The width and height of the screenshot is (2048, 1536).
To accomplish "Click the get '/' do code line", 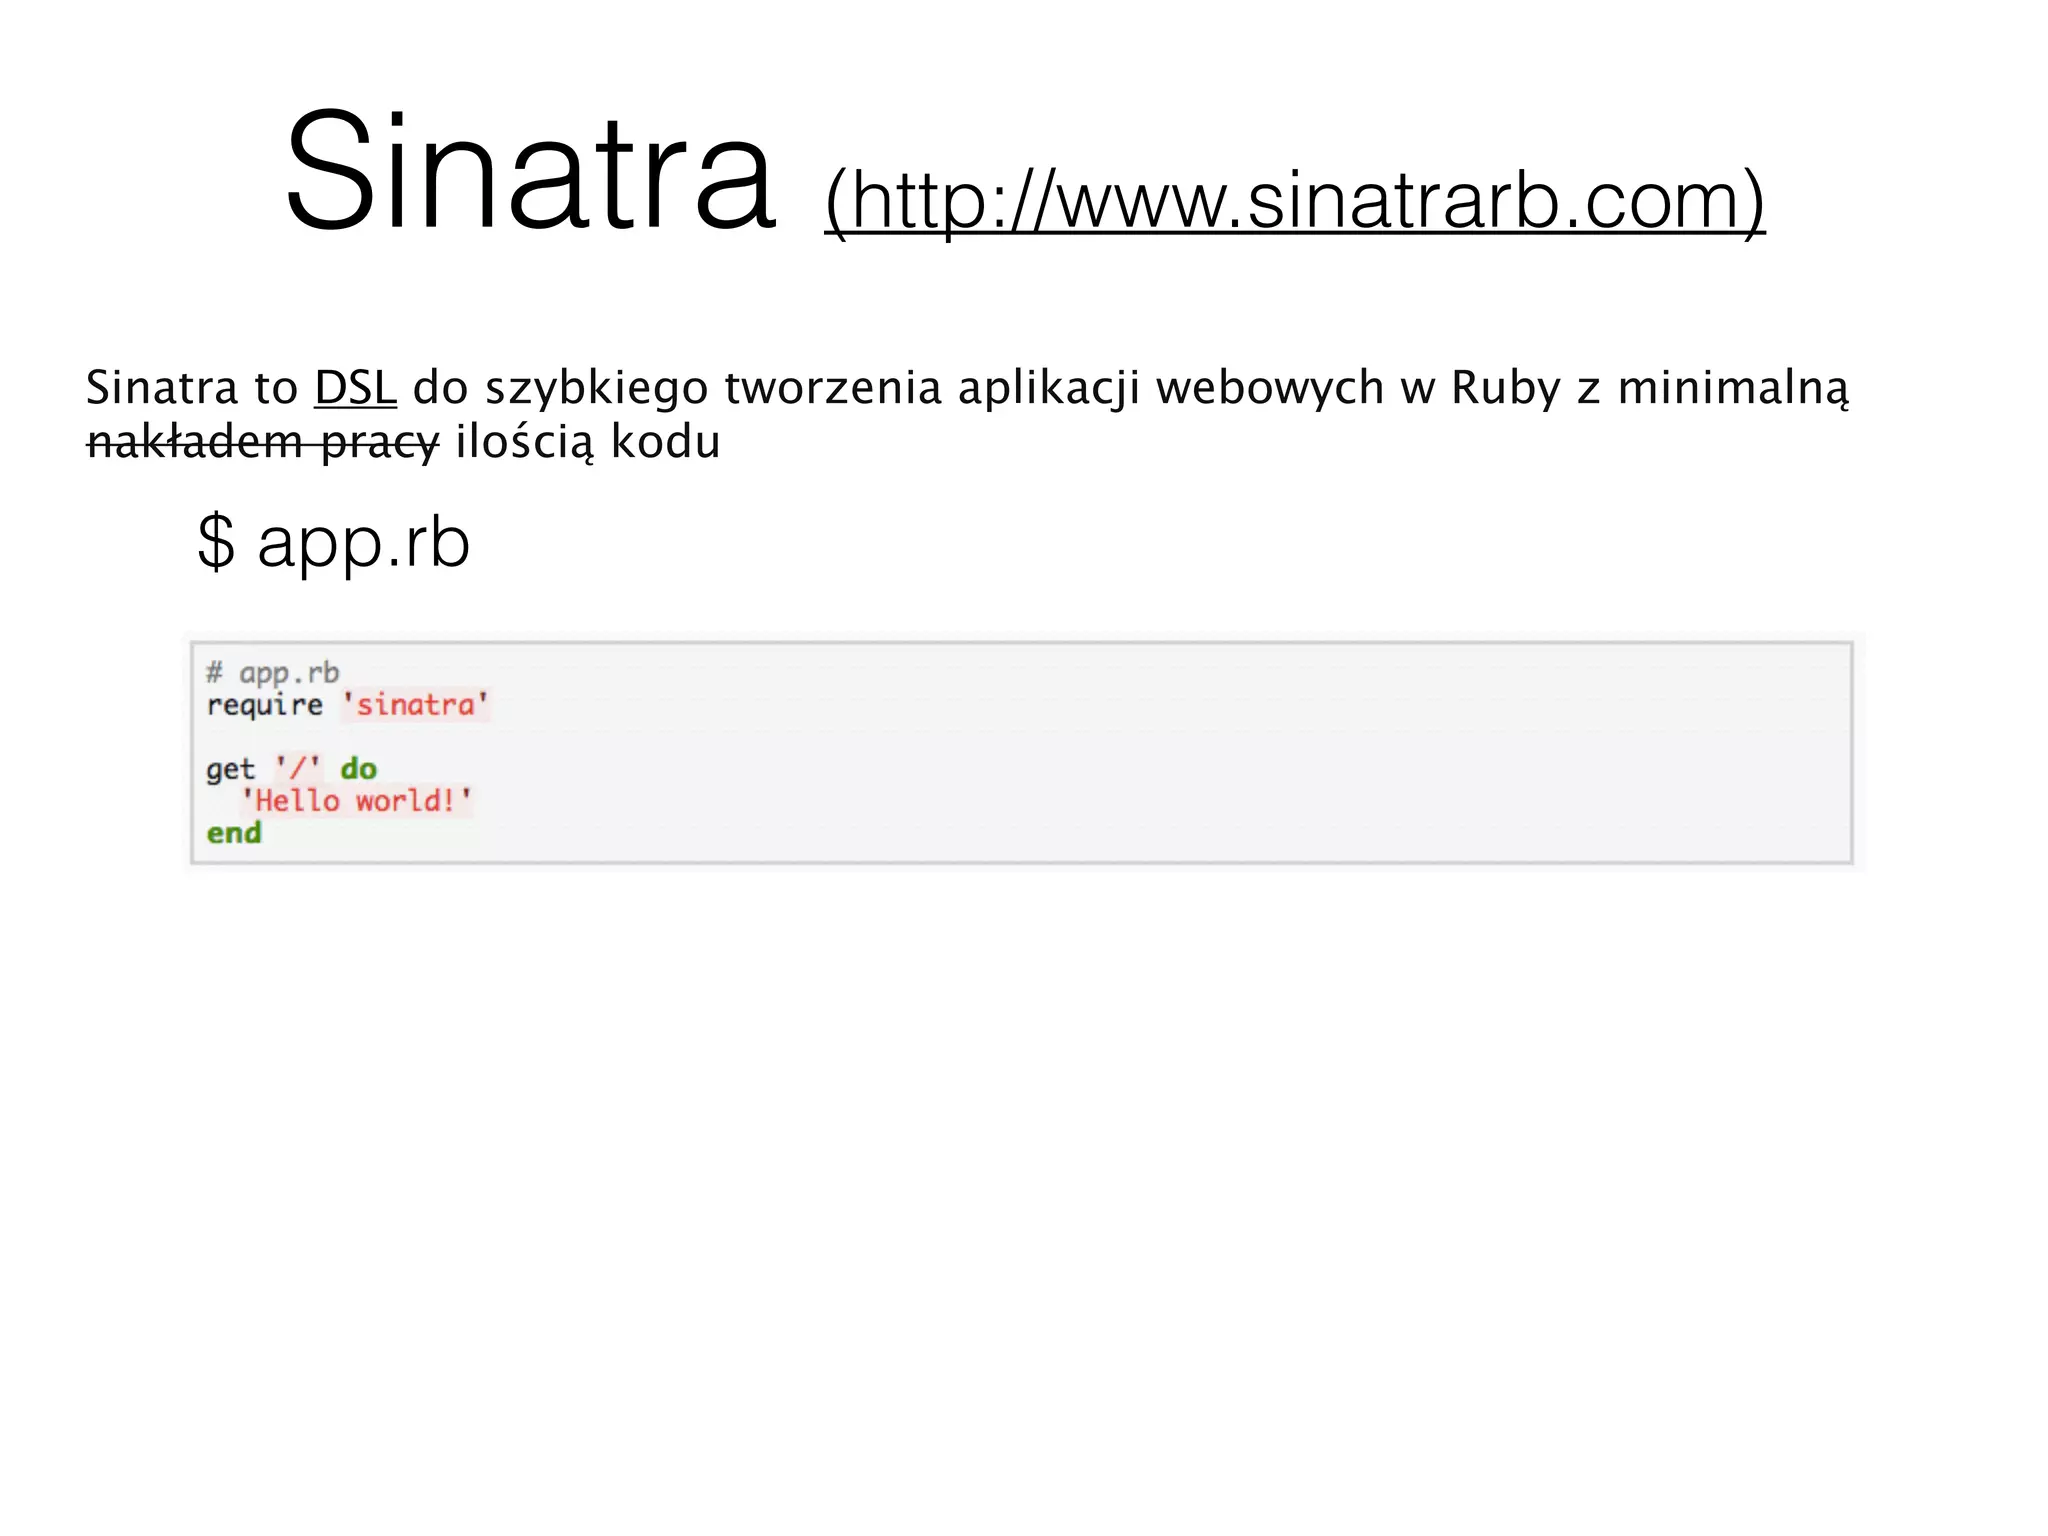I will (291, 769).
